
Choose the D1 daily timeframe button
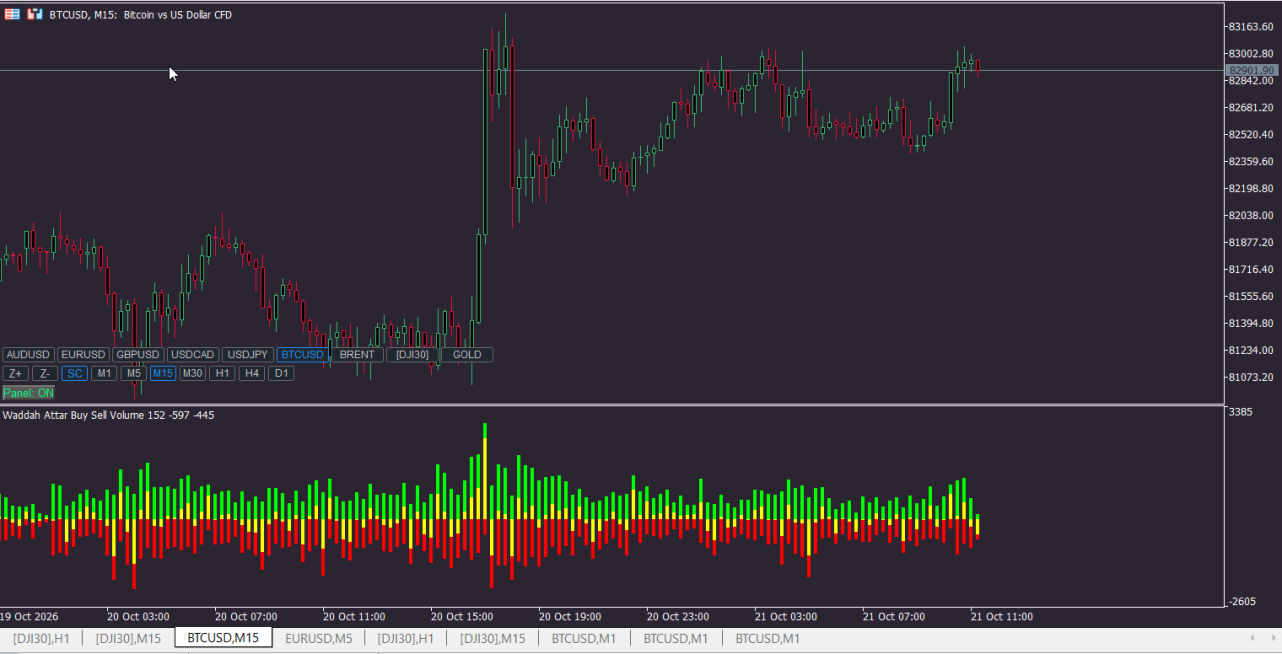coord(281,374)
